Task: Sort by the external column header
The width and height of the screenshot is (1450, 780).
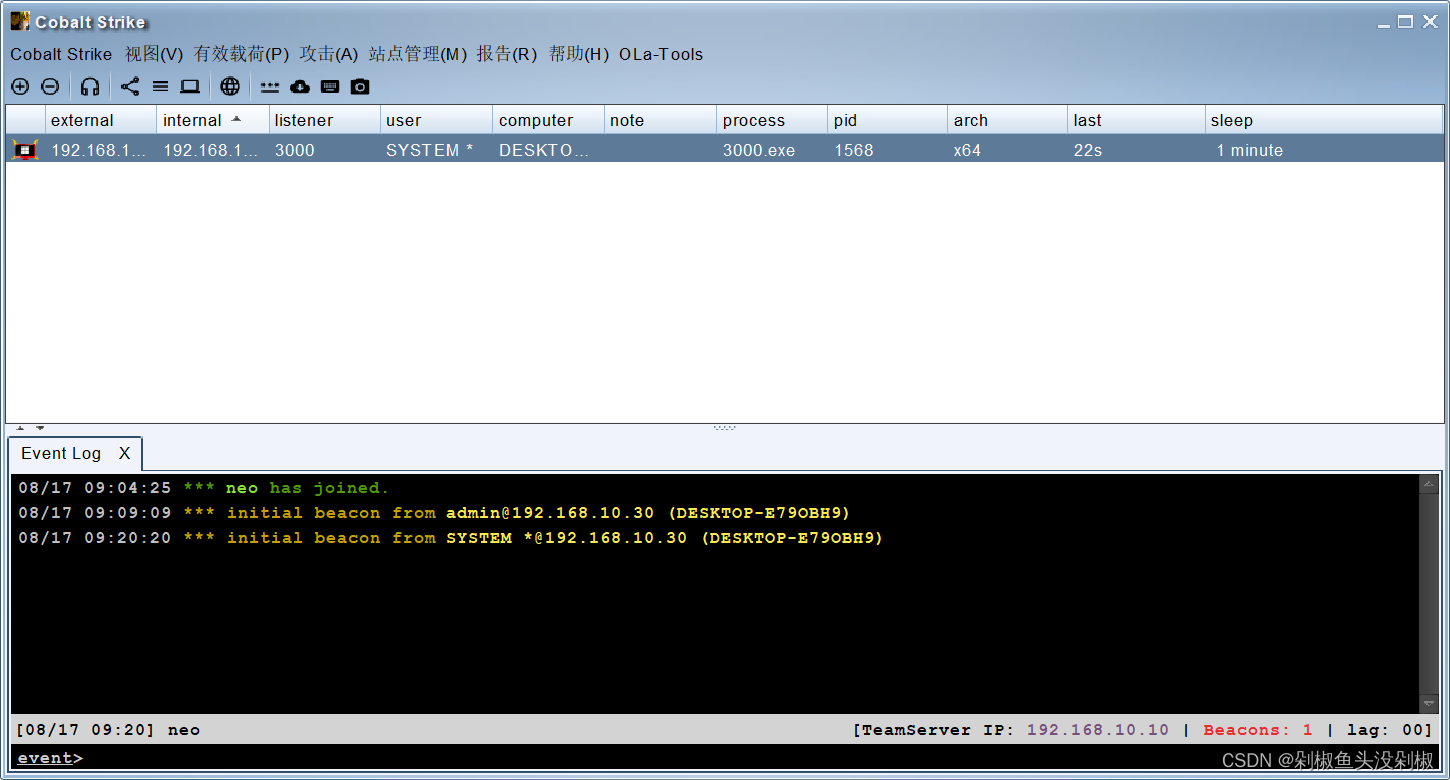Action: tap(101, 120)
